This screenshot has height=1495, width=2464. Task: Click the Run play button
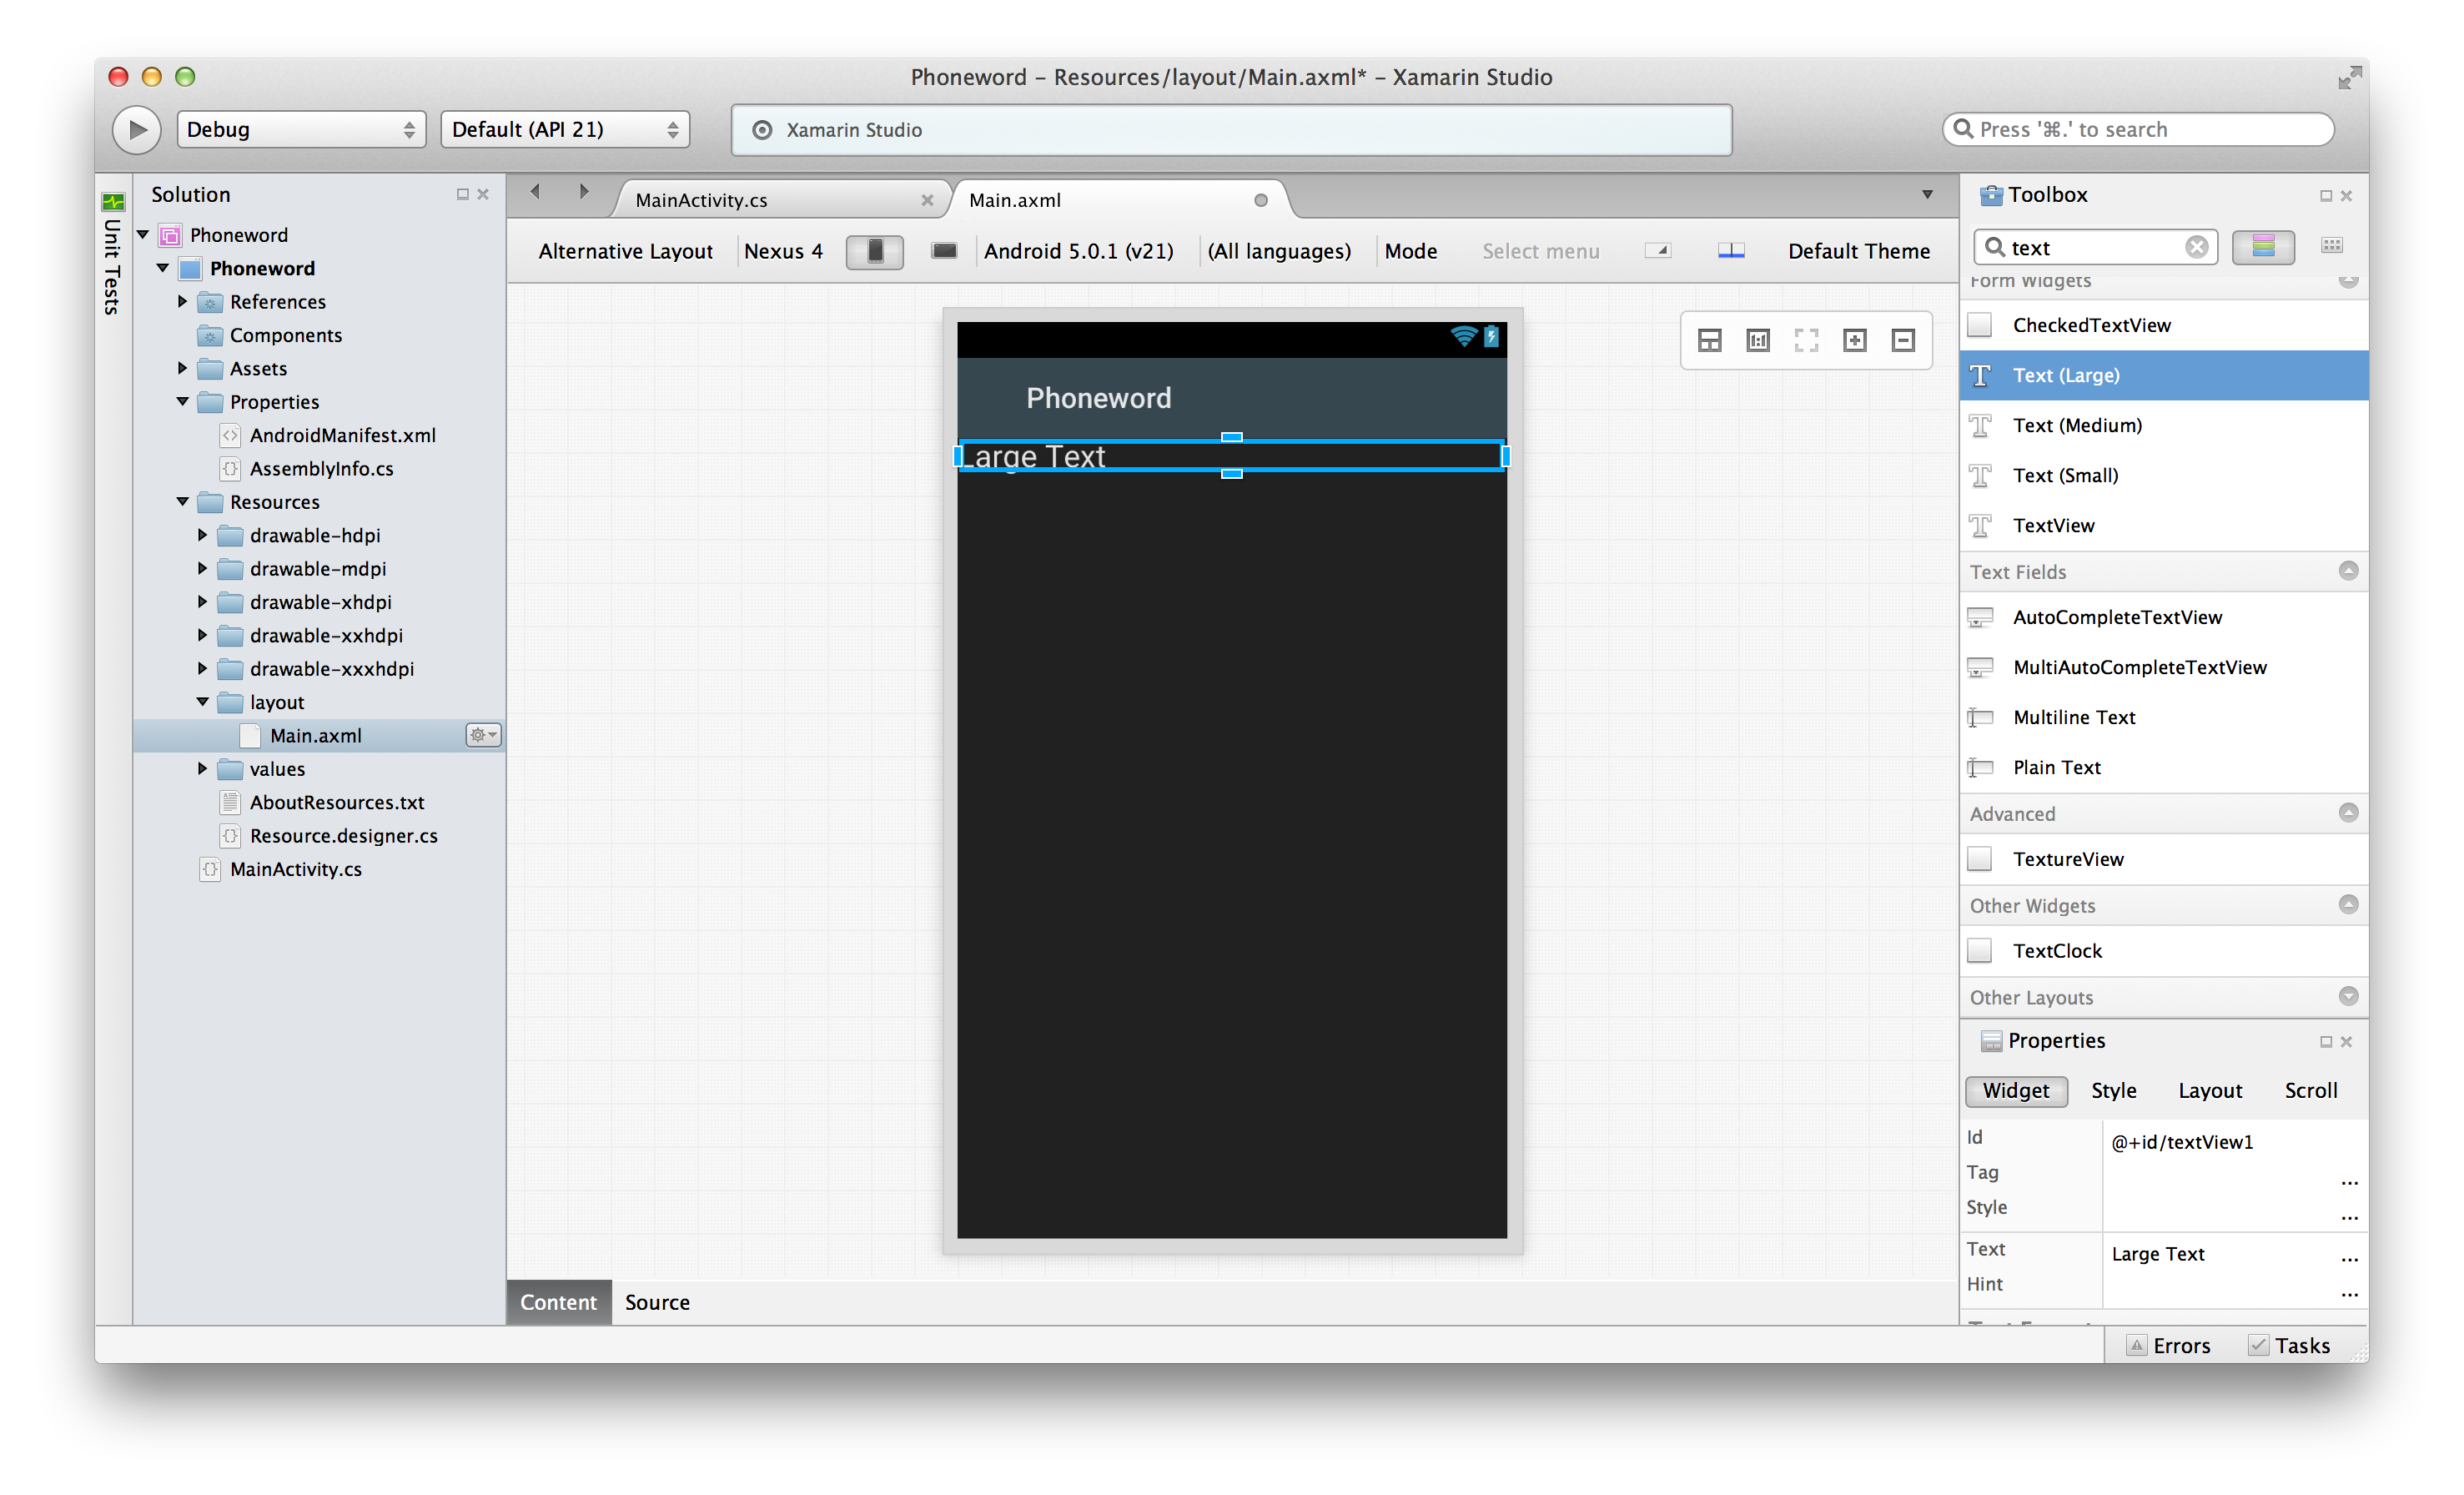point(137,130)
